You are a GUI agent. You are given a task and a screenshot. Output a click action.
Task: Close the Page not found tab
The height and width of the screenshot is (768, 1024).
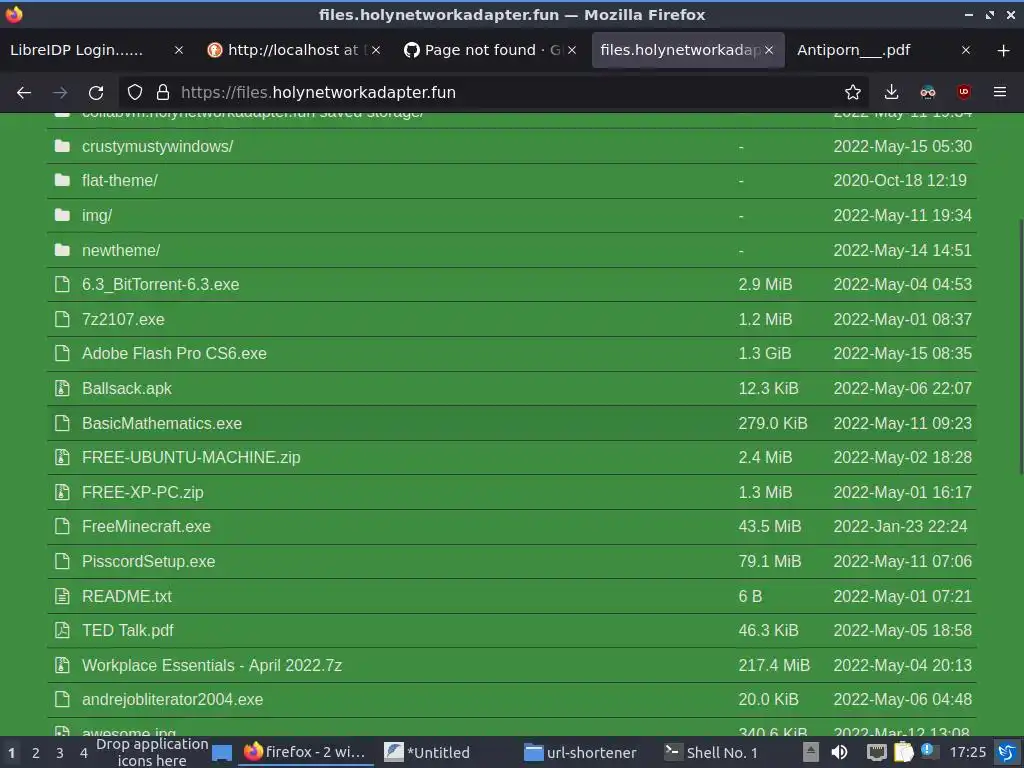coord(572,50)
